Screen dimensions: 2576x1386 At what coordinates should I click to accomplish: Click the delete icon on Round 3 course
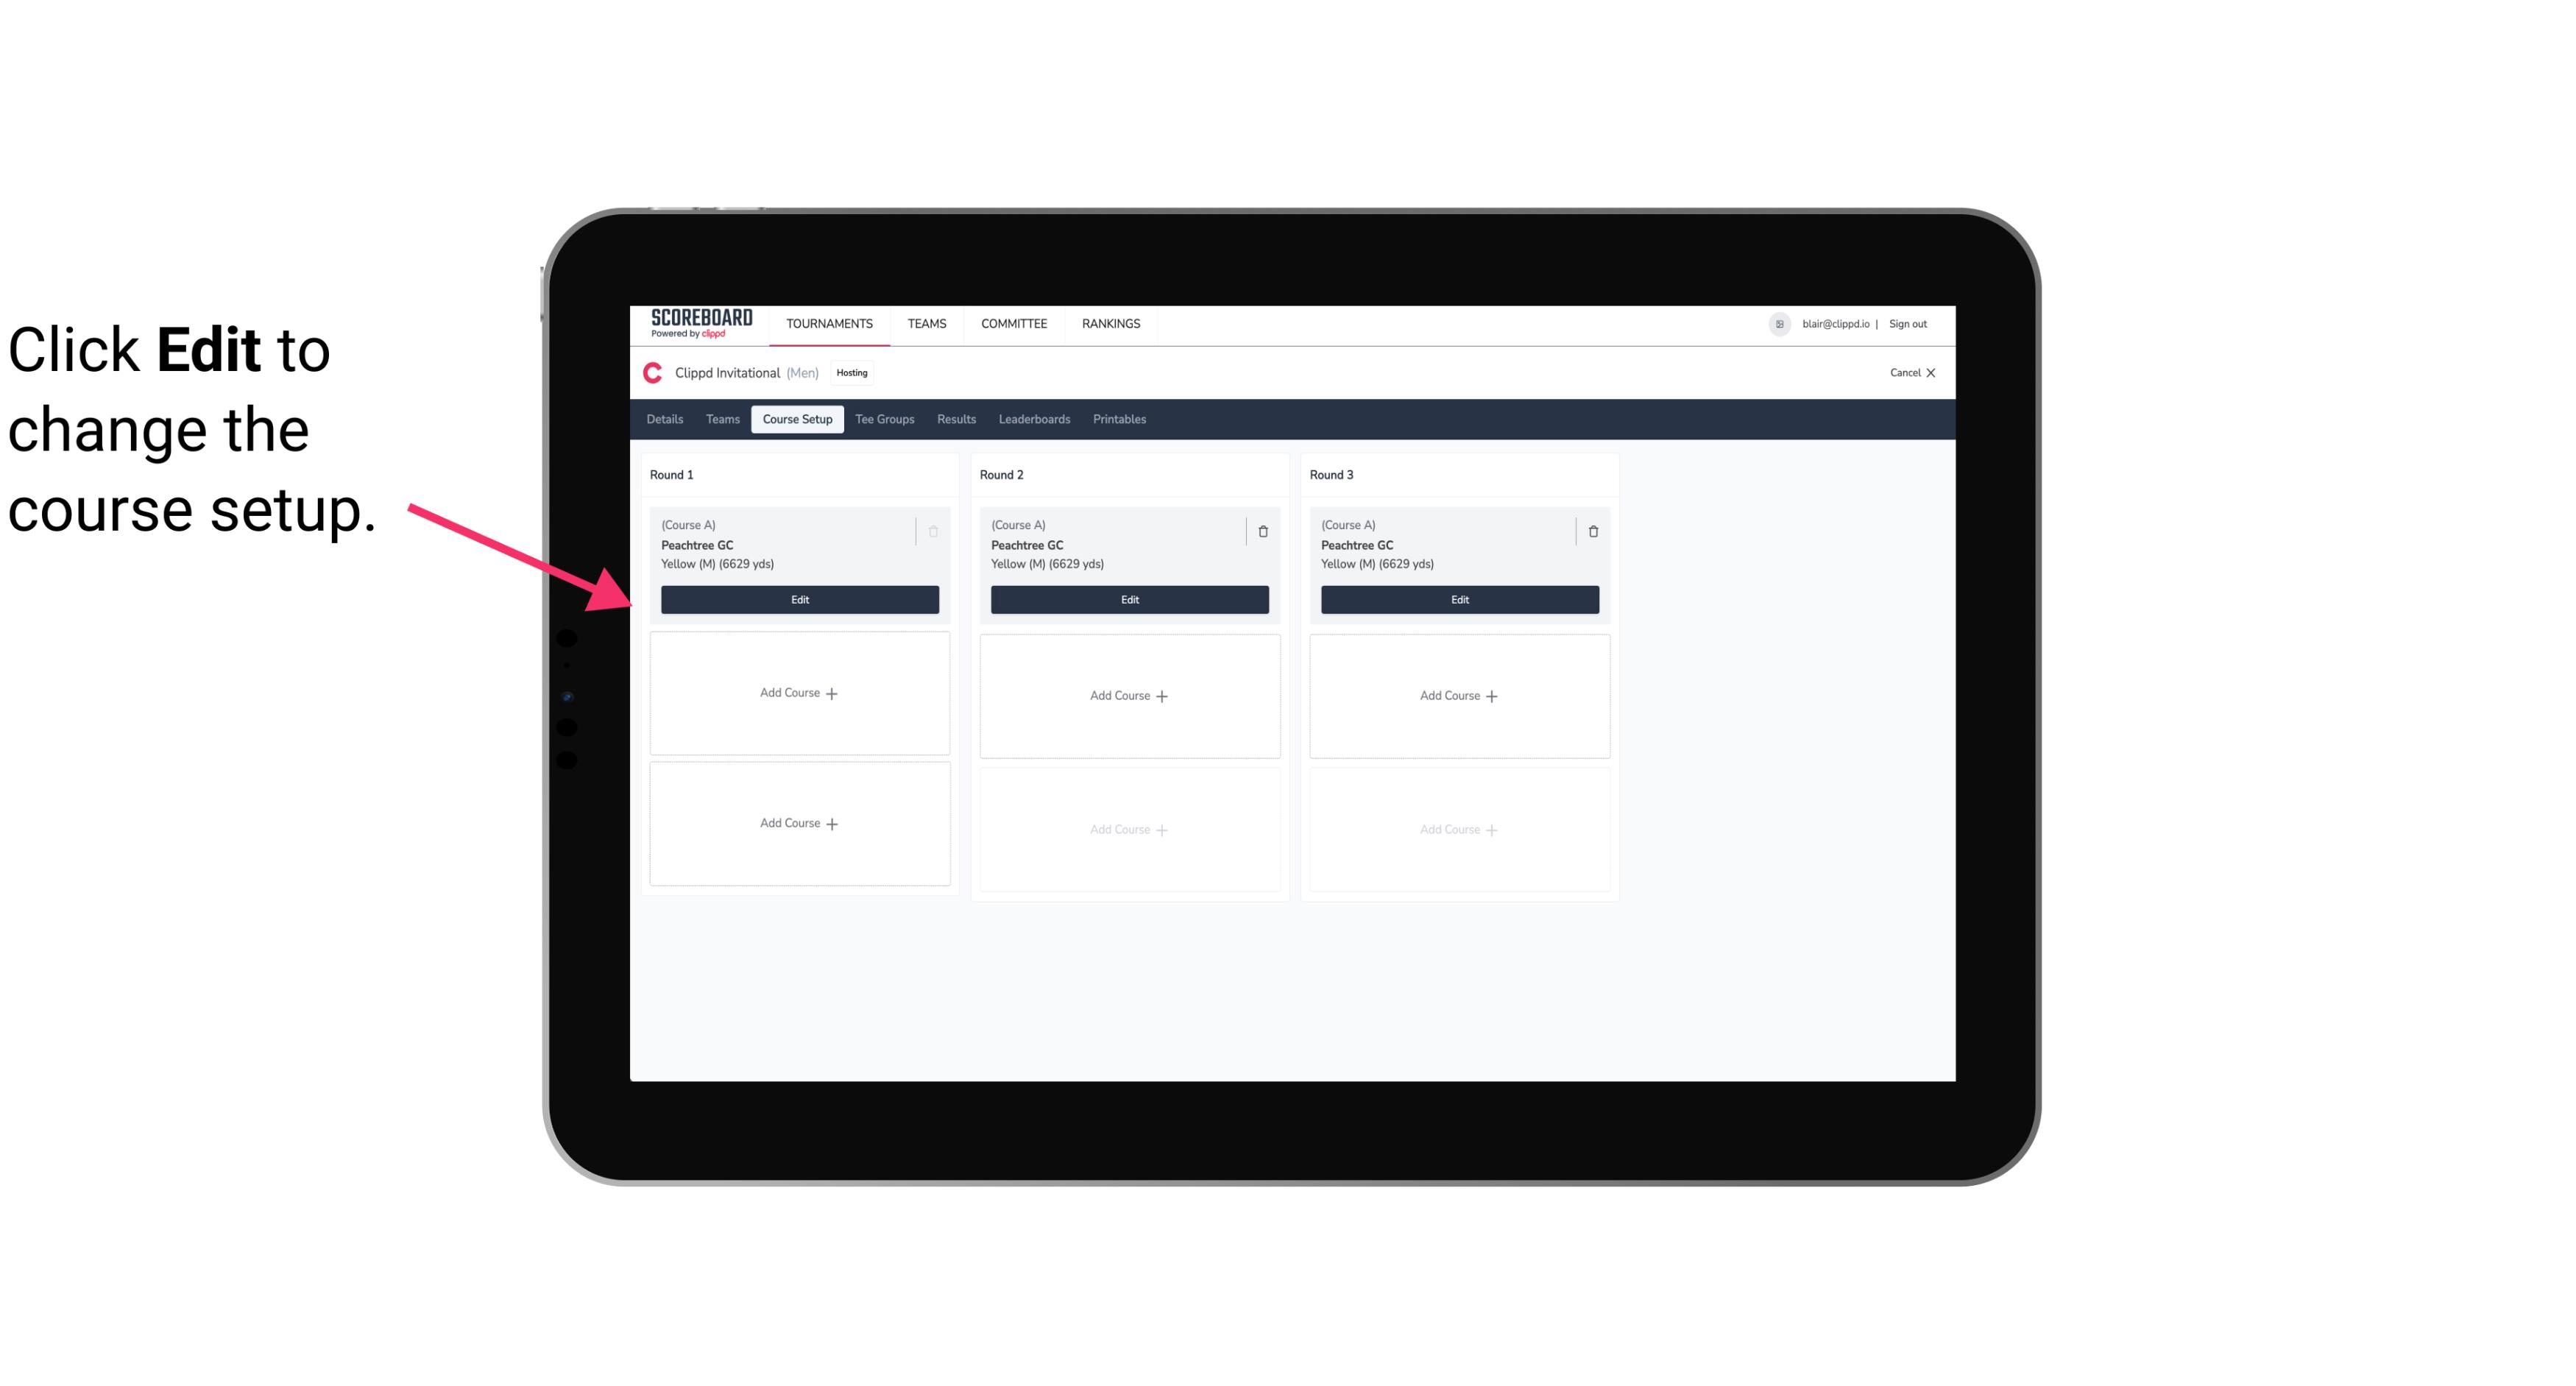[1593, 529]
